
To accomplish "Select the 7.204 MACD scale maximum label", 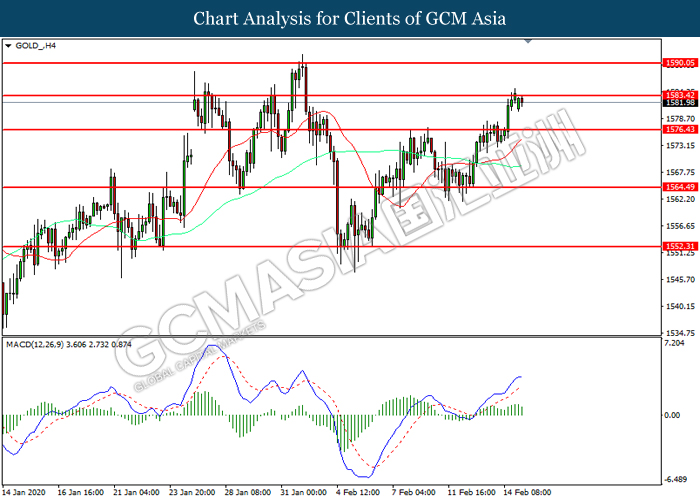I will [x=674, y=343].
